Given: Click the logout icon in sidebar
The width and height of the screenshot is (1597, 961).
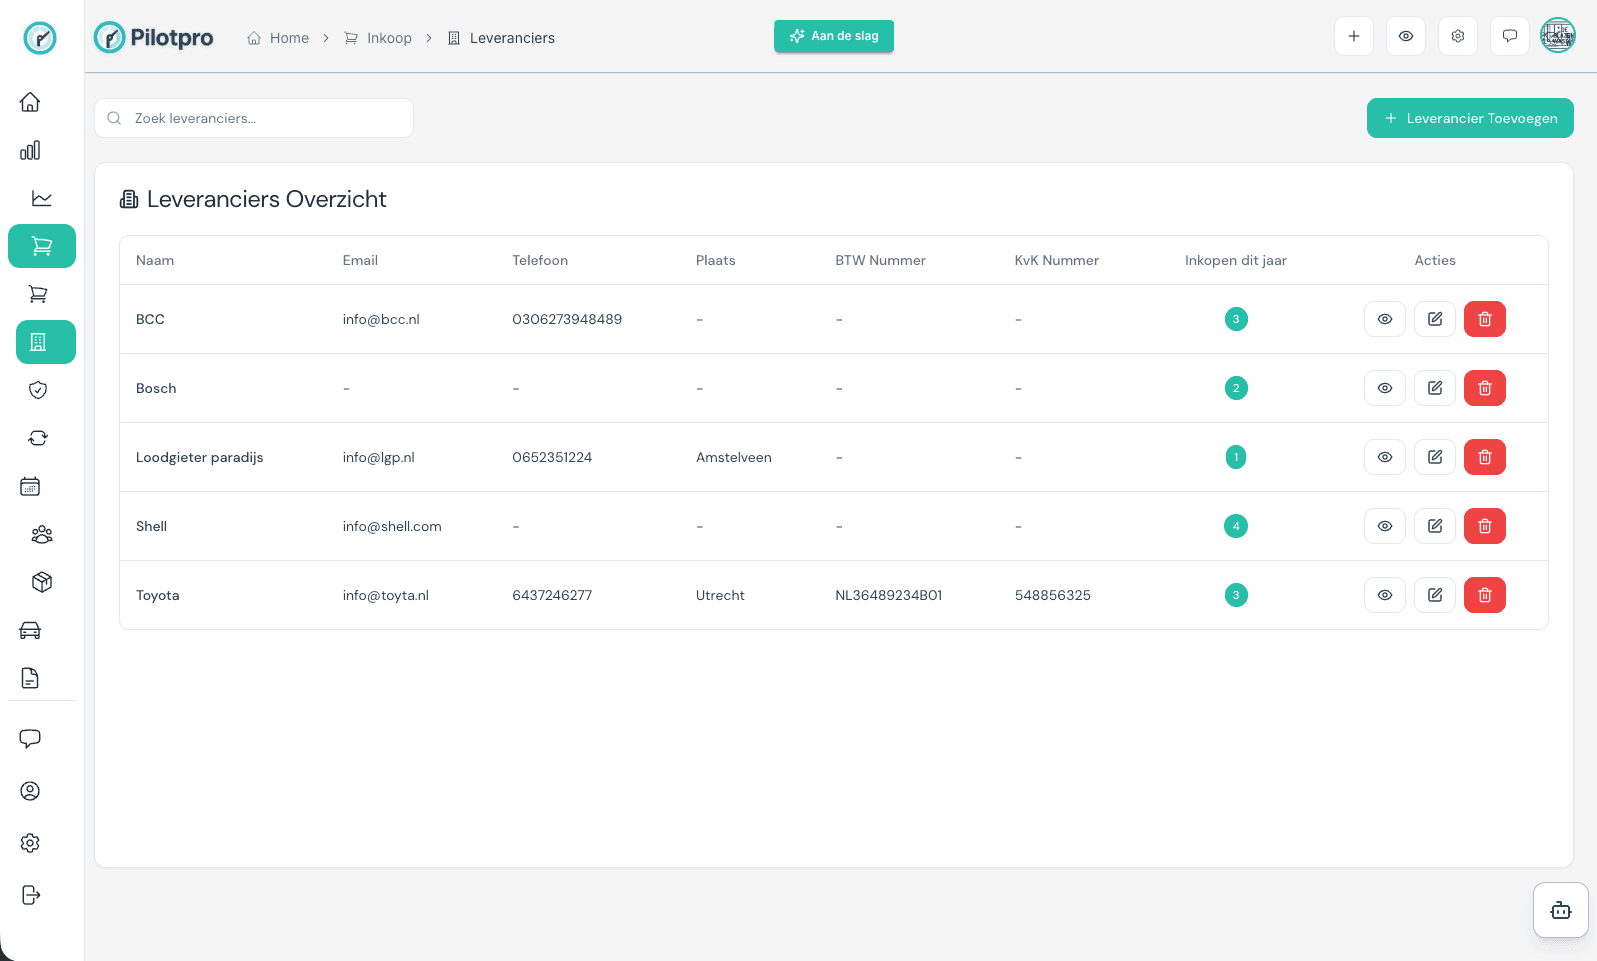Looking at the screenshot, I should point(30,895).
